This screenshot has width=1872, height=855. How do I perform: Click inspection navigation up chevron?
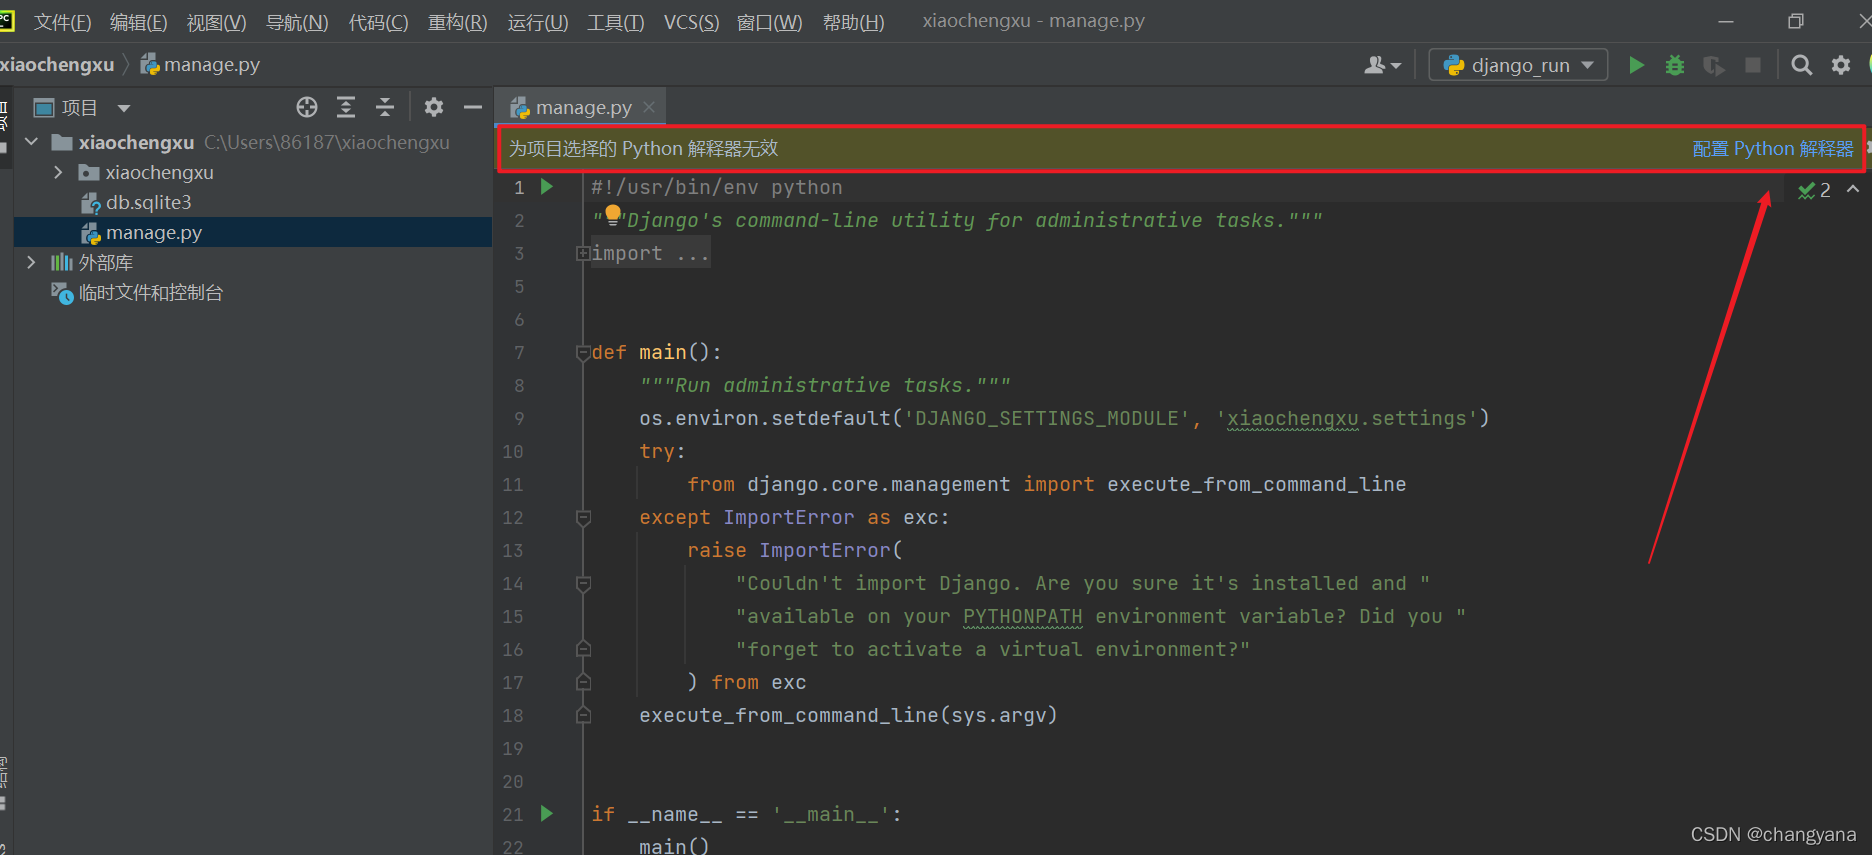(1853, 189)
